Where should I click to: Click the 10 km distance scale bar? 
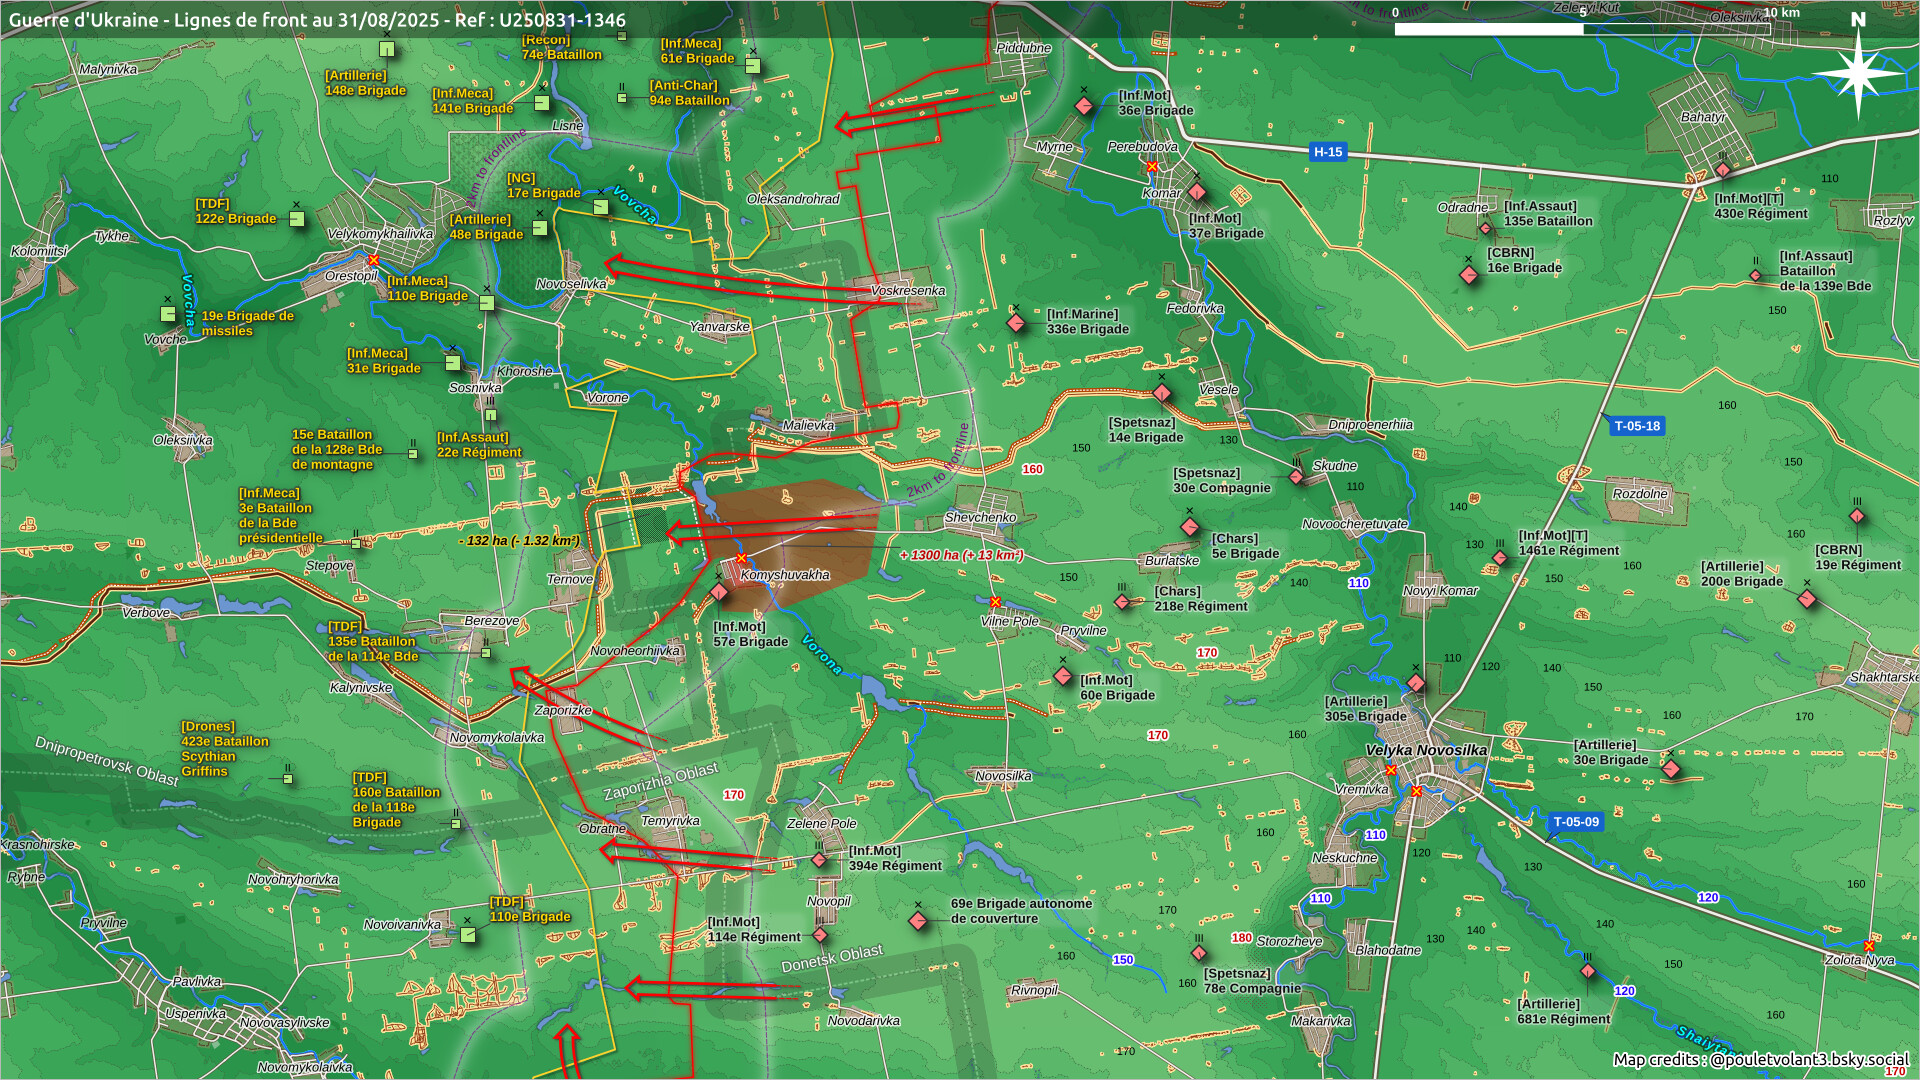[x=1582, y=28]
